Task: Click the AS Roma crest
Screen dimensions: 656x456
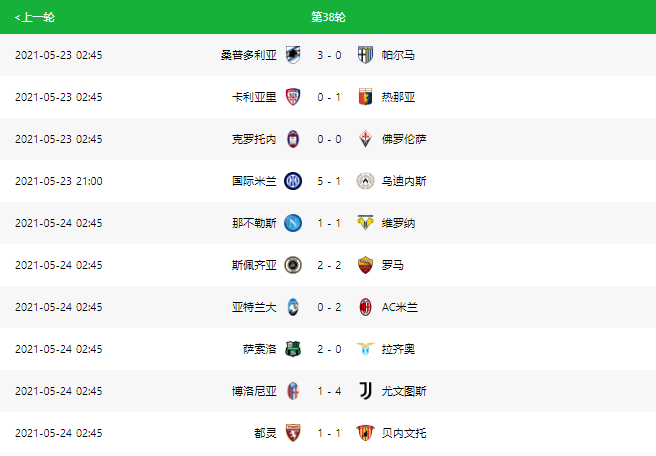Action: pos(365,265)
